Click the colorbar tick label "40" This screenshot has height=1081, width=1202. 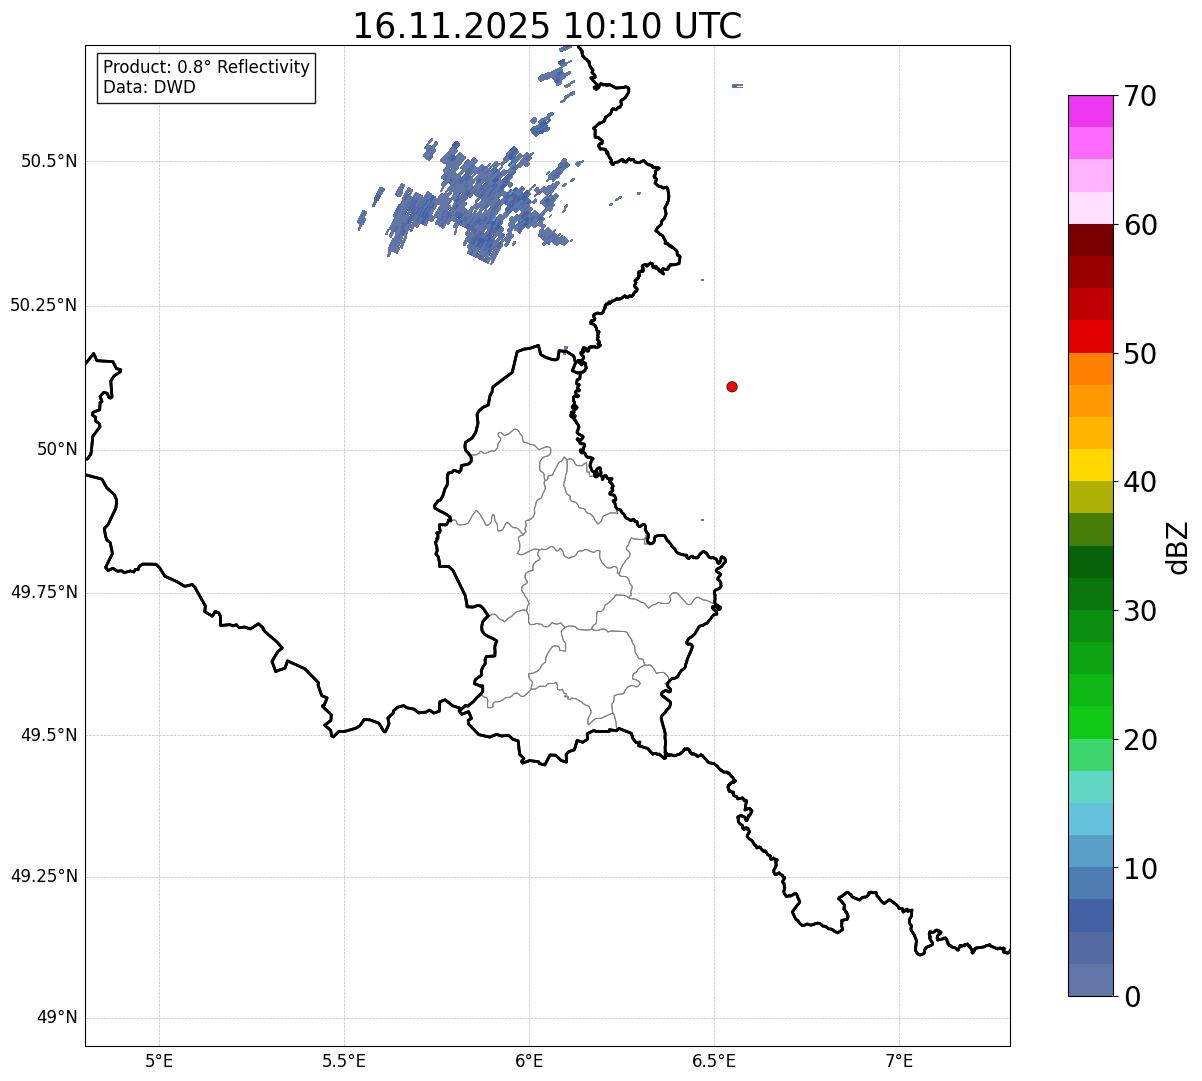tap(1140, 482)
